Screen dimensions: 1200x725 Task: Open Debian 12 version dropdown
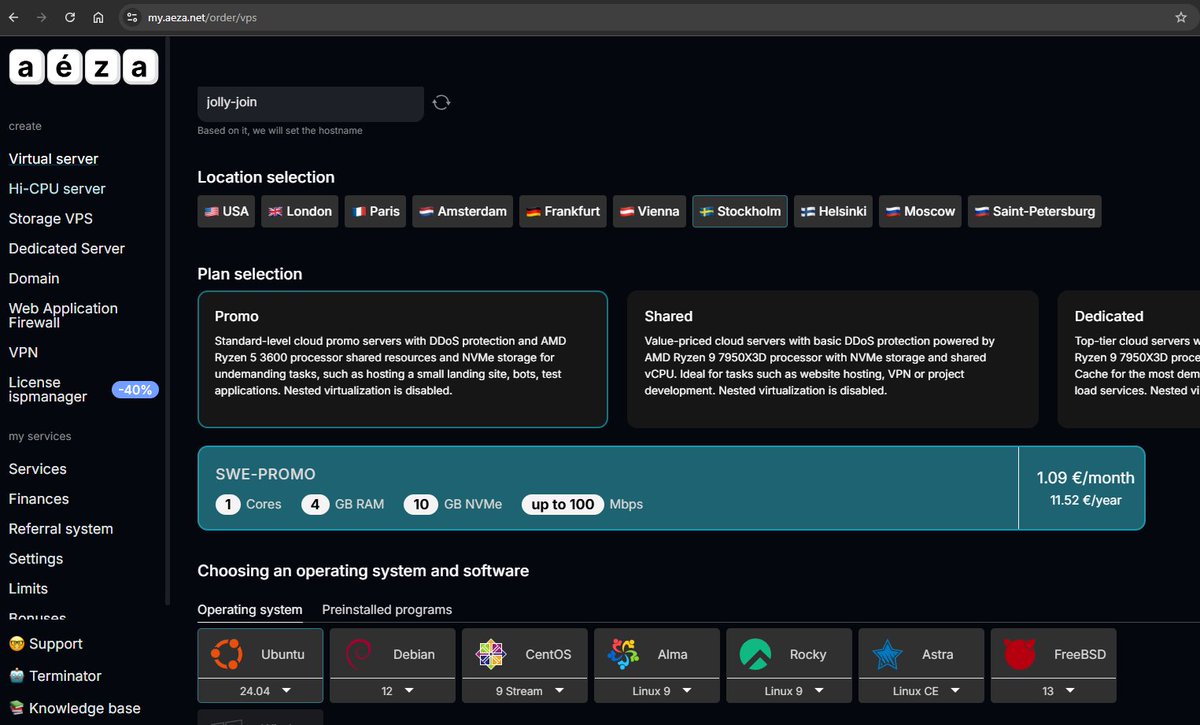point(392,690)
